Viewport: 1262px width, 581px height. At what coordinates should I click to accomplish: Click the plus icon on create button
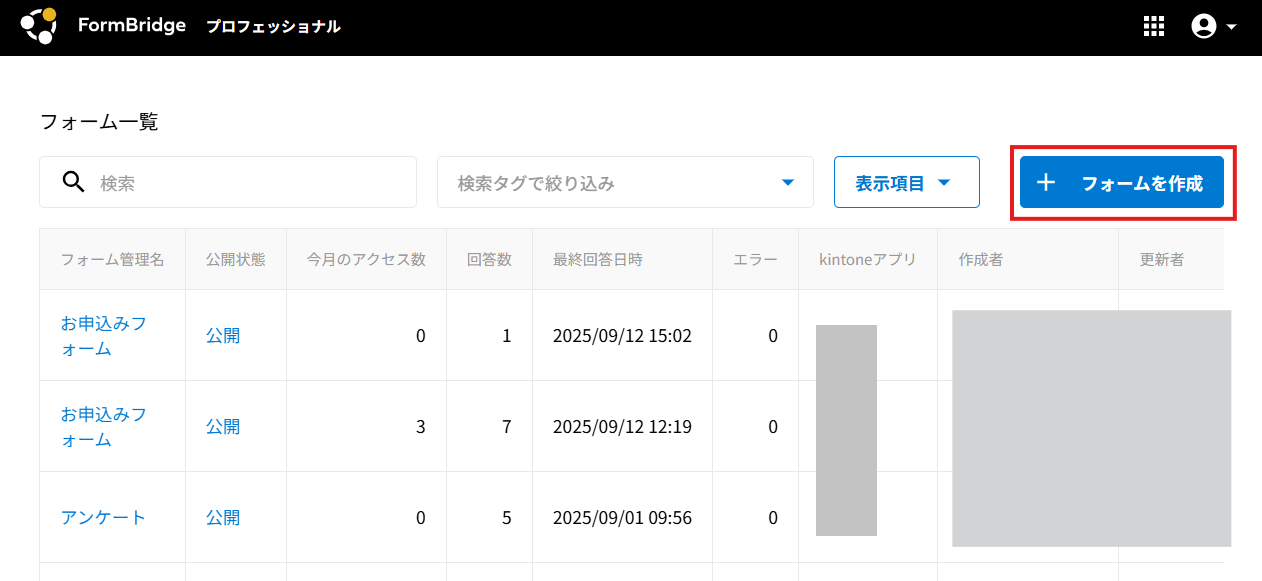coord(1046,183)
